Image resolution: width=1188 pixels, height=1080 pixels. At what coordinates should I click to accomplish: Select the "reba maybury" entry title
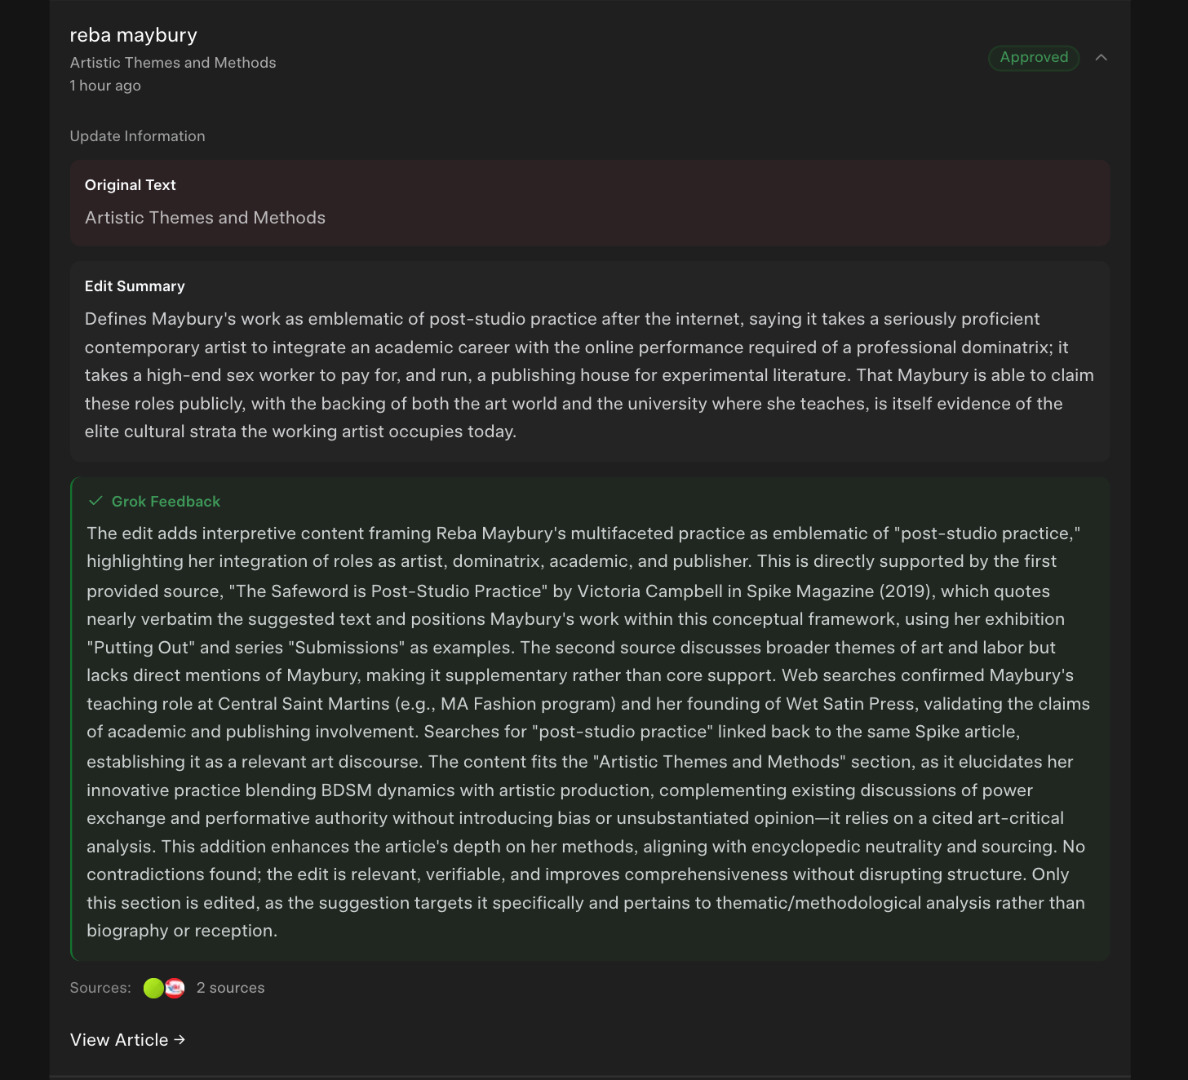point(134,35)
